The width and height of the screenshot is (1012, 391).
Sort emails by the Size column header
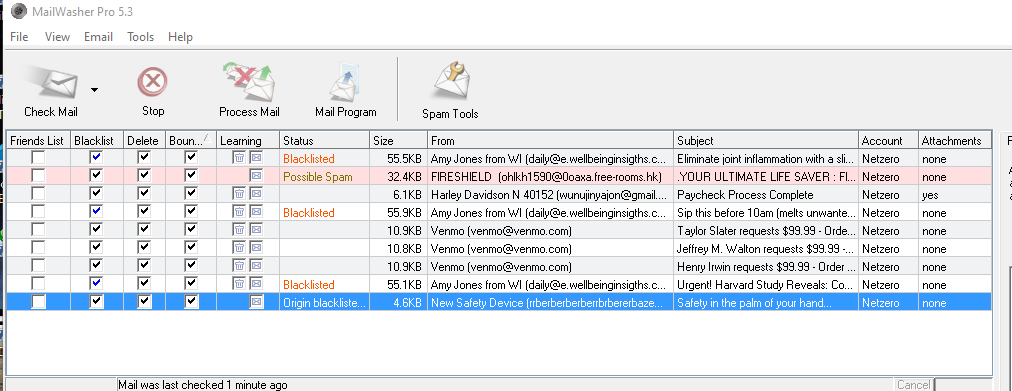point(399,141)
